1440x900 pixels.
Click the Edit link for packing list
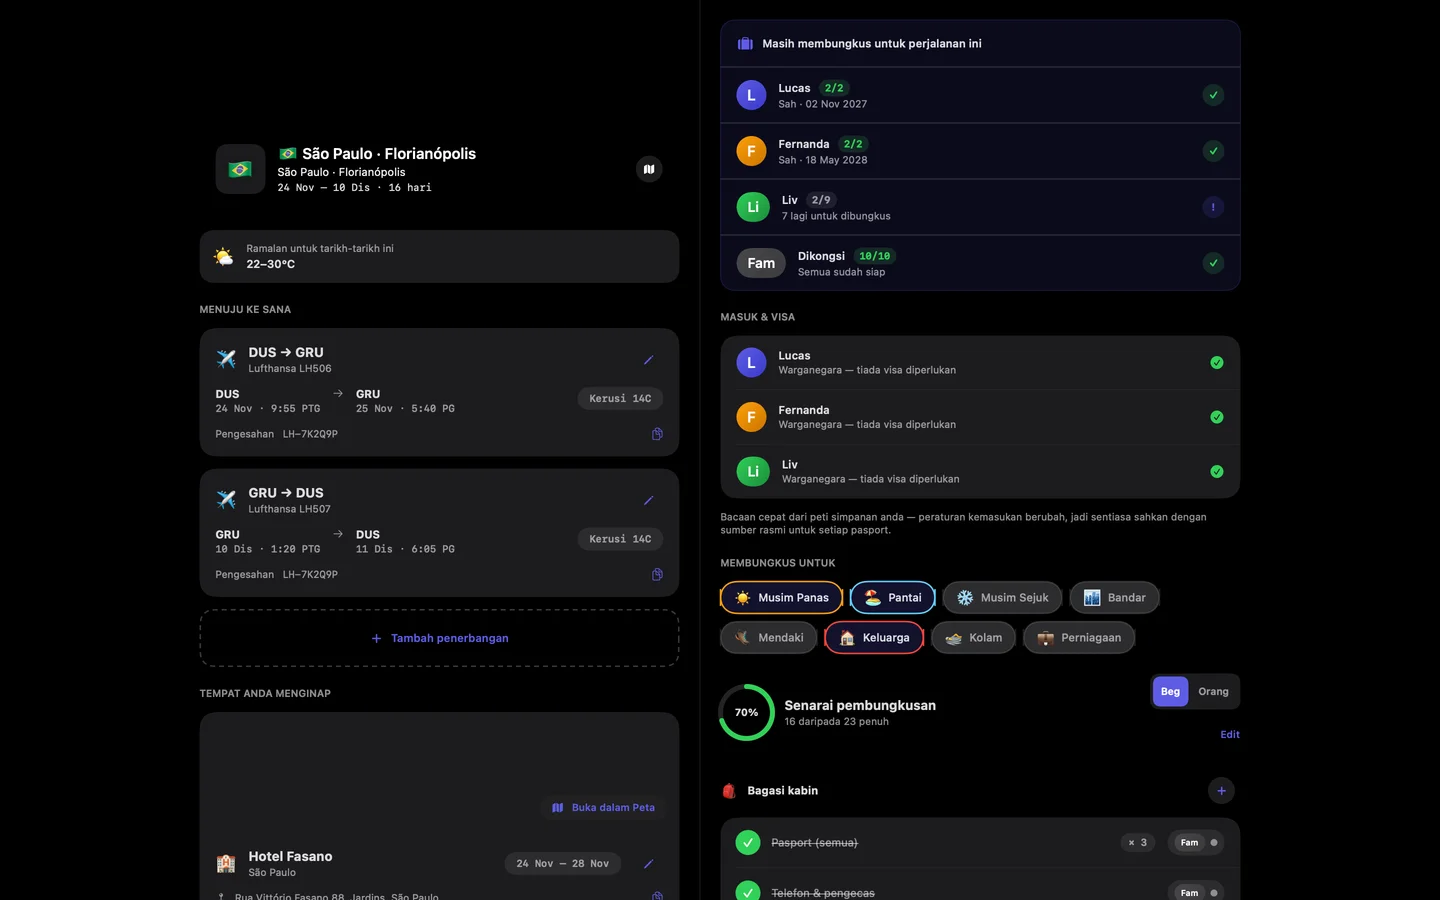pyautogui.click(x=1230, y=735)
